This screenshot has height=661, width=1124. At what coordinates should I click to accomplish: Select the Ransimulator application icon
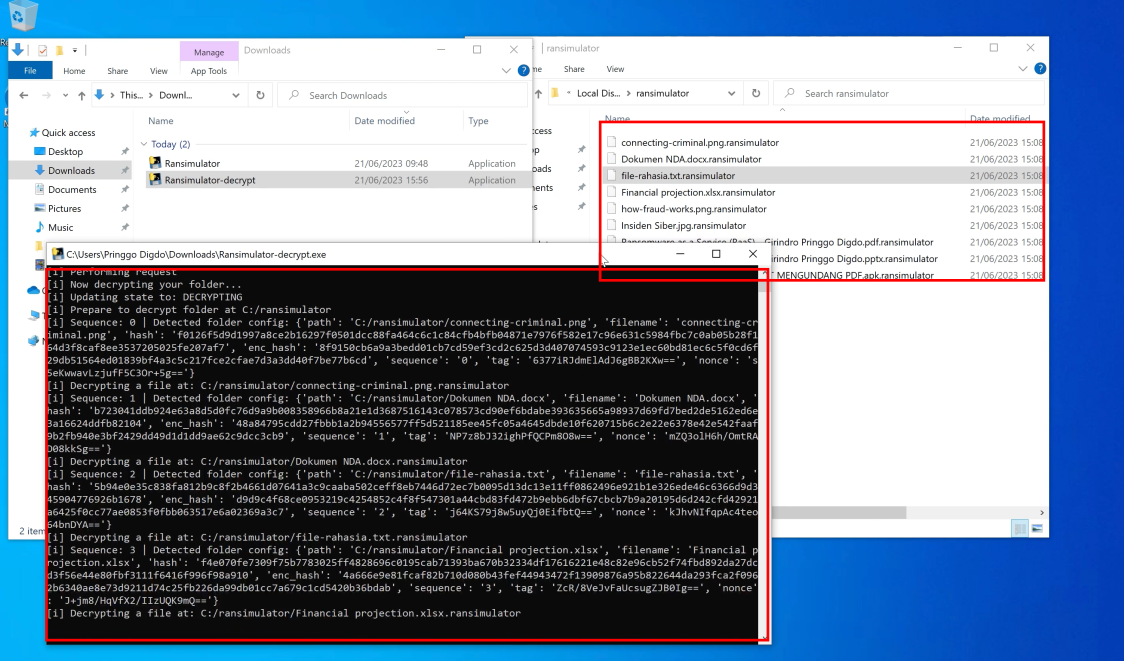[155, 163]
